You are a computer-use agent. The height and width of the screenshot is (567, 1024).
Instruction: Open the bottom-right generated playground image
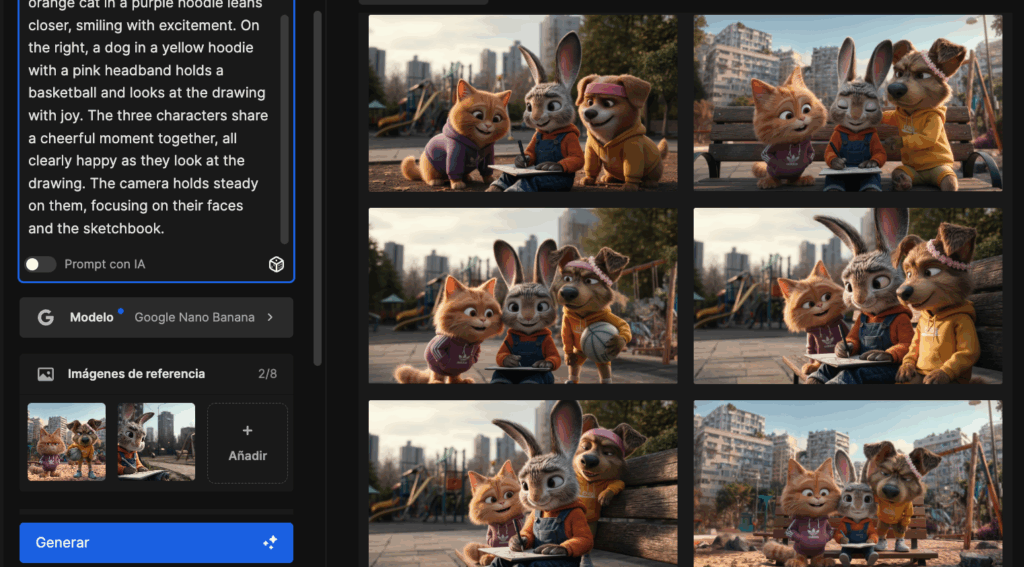click(x=847, y=483)
